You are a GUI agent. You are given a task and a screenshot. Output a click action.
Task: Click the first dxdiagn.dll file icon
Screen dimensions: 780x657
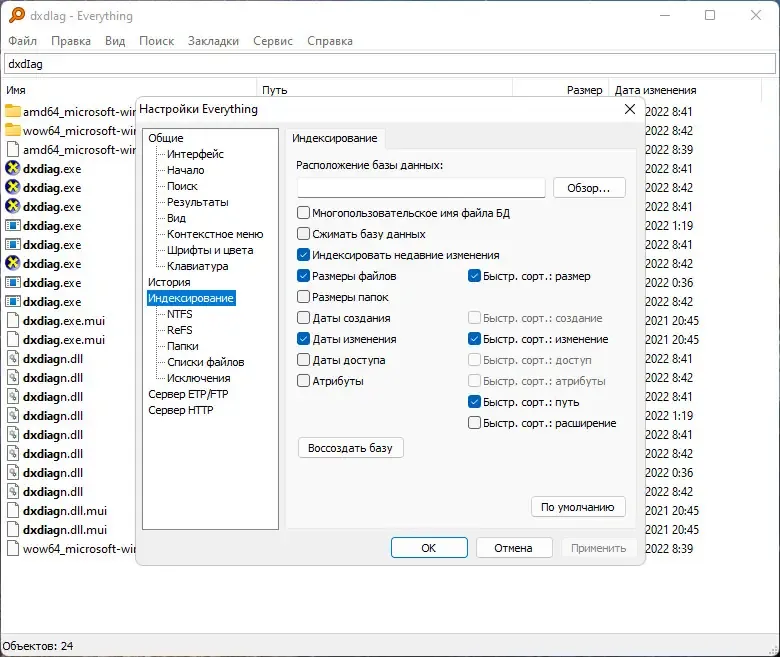pos(13,359)
